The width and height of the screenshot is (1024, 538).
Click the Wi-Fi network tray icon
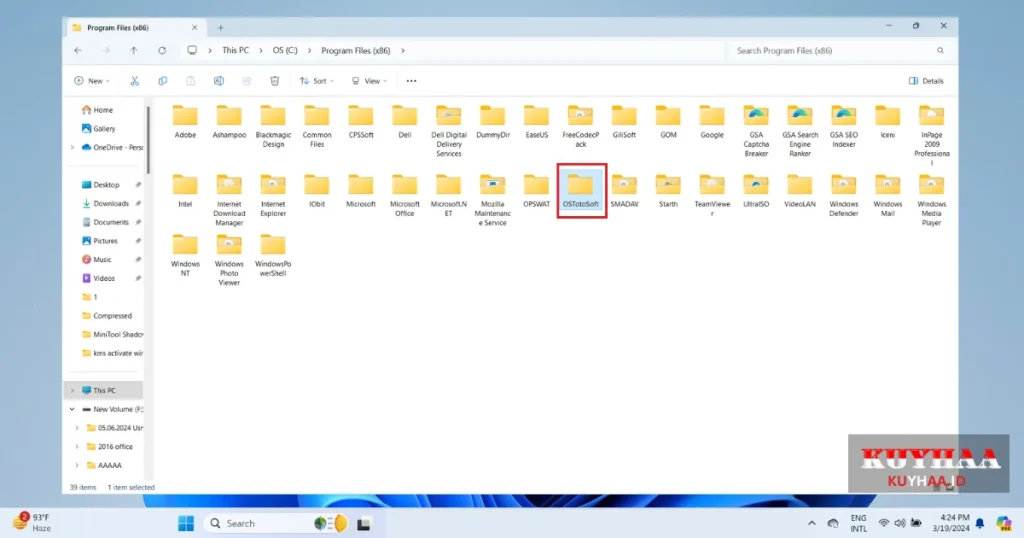pyautogui.click(x=884, y=523)
